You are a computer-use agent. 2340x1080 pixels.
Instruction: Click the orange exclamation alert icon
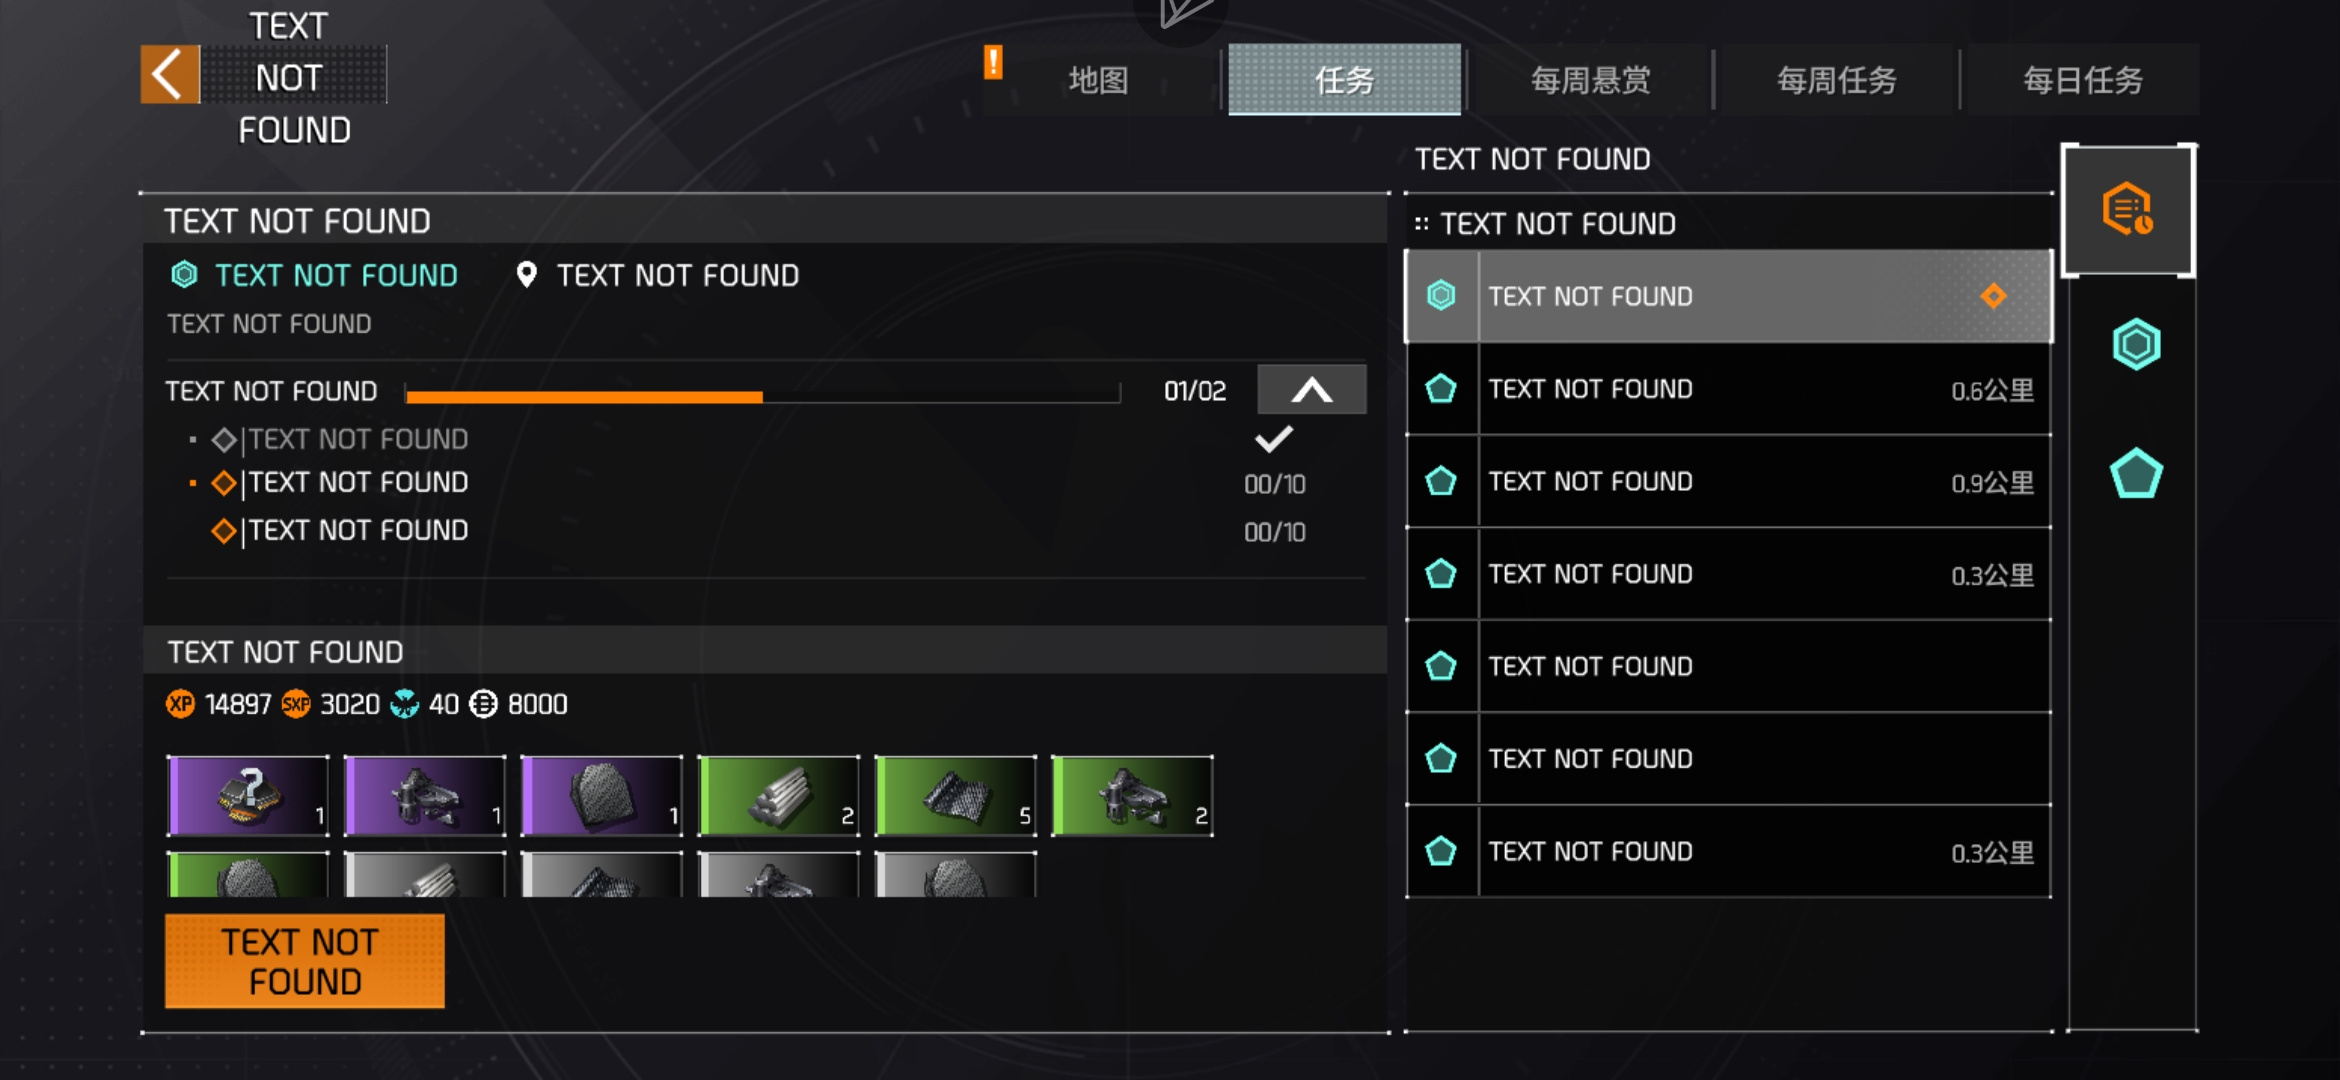coord(993,63)
